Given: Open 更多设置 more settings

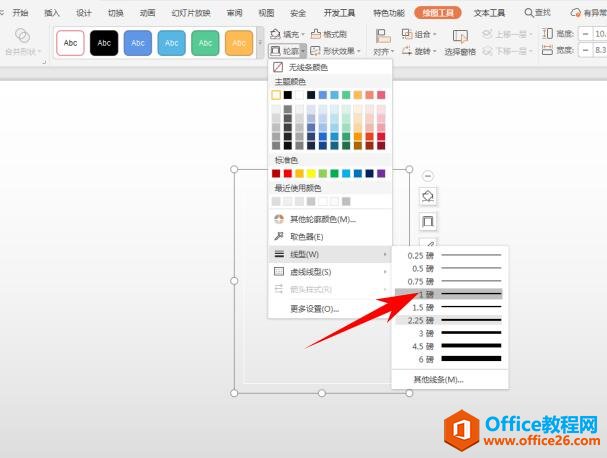Looking at the screenshot, I should pyautogui.click(x=314, y=309).
